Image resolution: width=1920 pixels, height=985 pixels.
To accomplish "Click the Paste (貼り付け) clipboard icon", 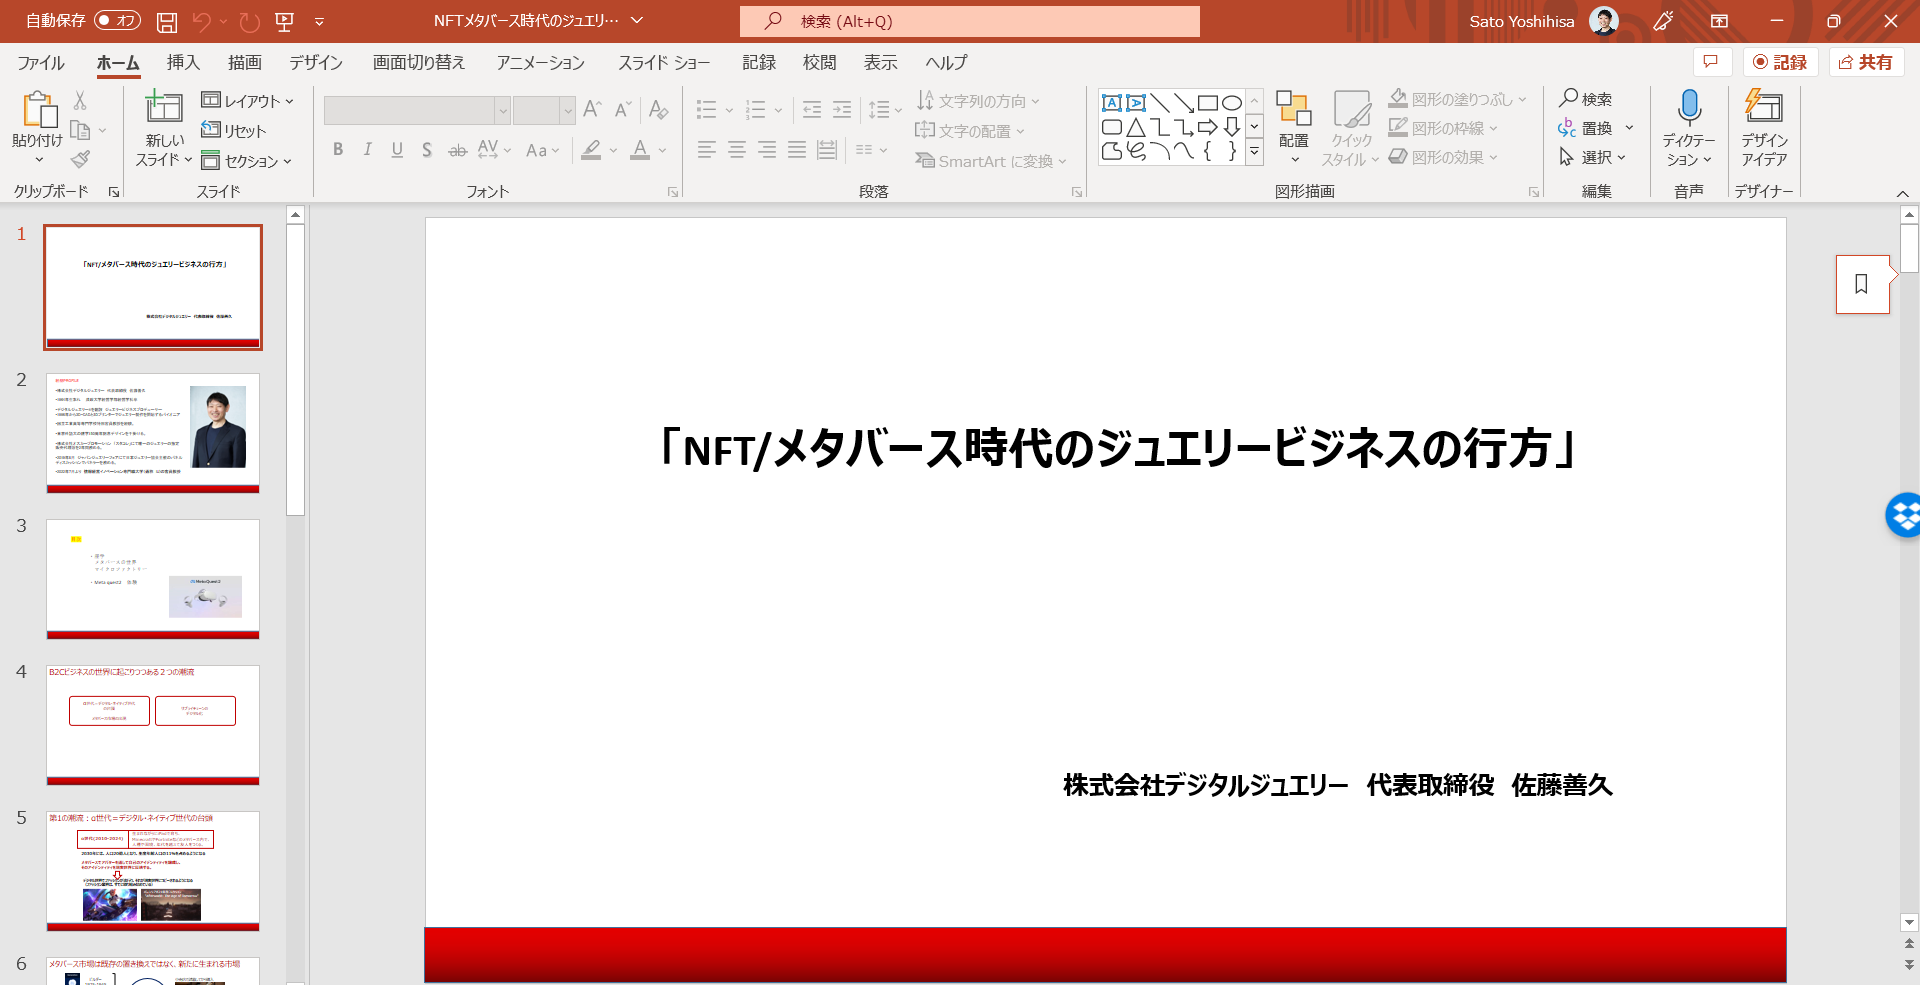I will point(38,110).
